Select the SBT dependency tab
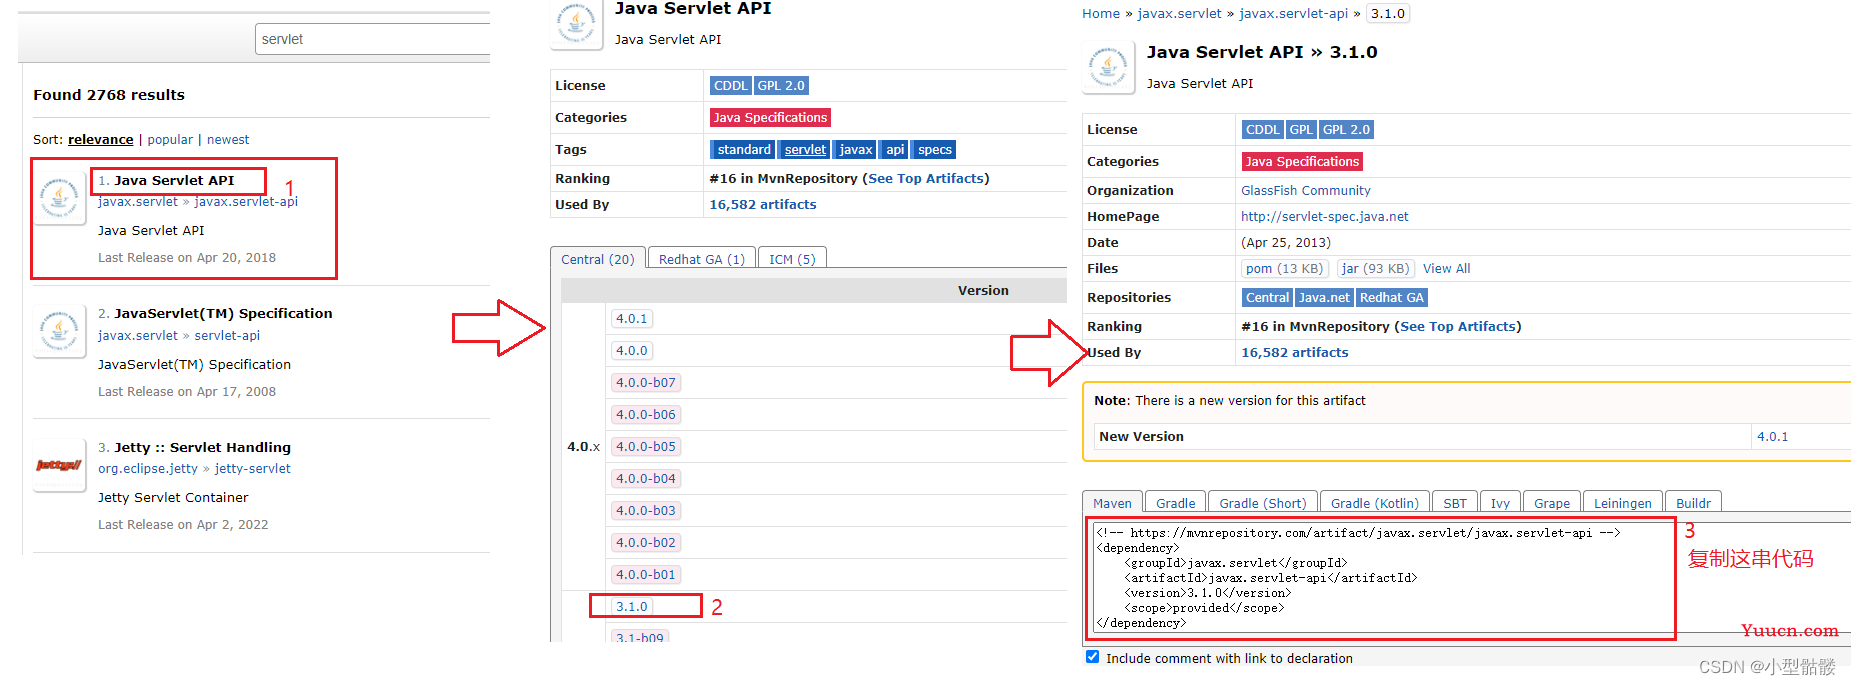Viewport: 1851px width, 685px height. click(x=1455, y=503)
